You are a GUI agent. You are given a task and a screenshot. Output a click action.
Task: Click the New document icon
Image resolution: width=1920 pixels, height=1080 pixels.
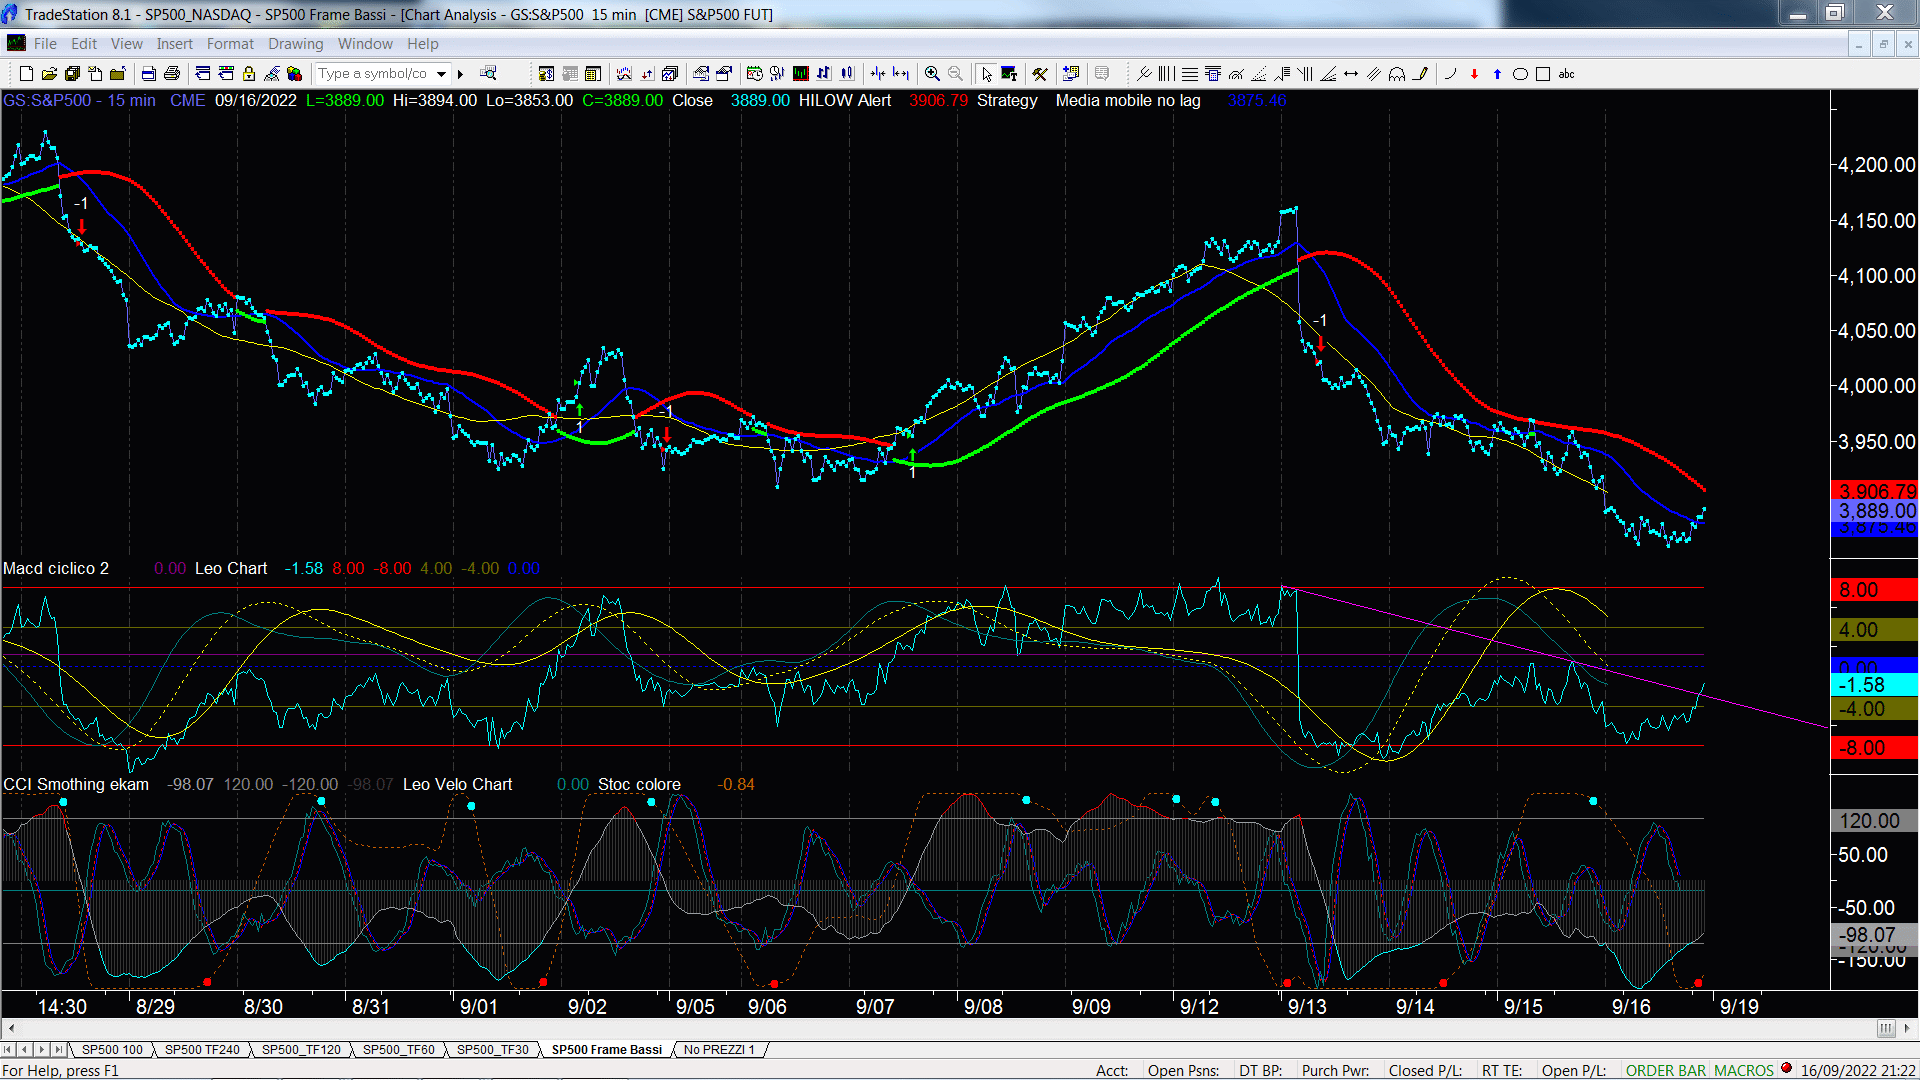click(26, 74)
